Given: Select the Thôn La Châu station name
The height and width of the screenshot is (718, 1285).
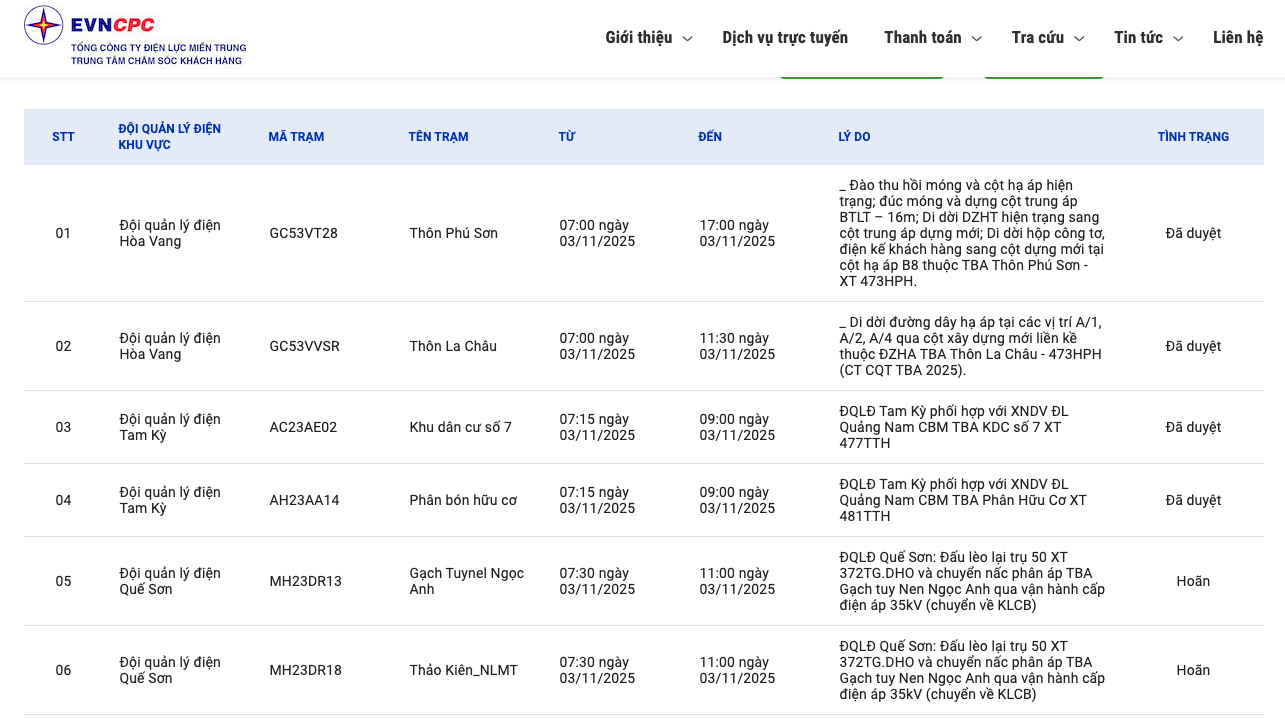Looking at the screenshot, I should (x=453, y=346).
